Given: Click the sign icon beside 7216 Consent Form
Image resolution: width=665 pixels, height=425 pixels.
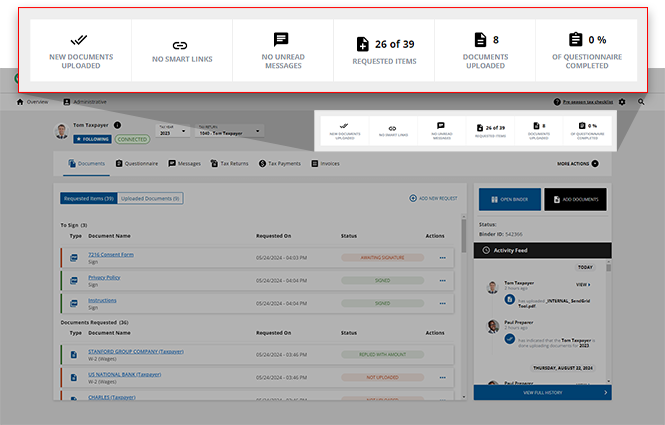Looking at the screenshot, I should [74, 258].
